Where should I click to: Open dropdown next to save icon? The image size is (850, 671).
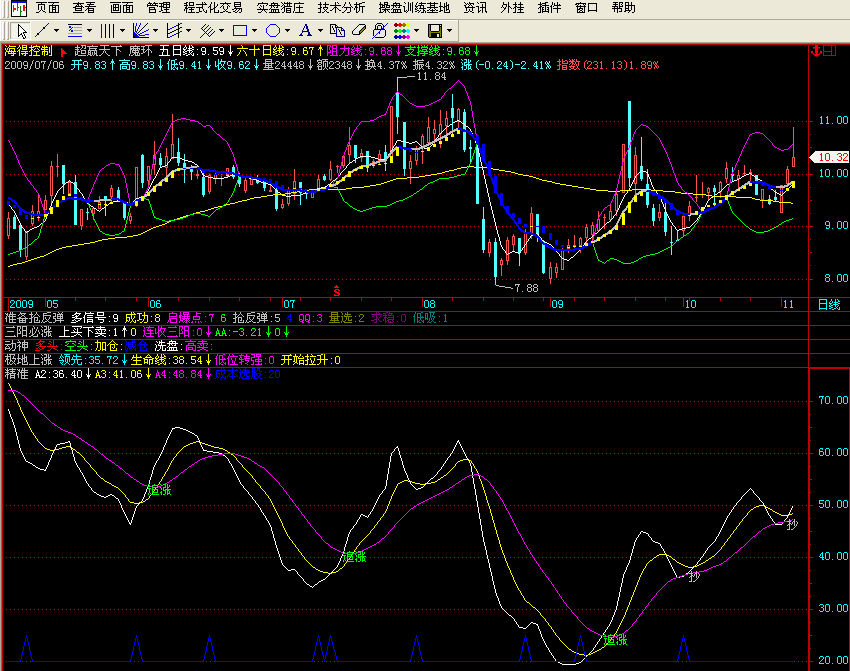click(449, 31)
